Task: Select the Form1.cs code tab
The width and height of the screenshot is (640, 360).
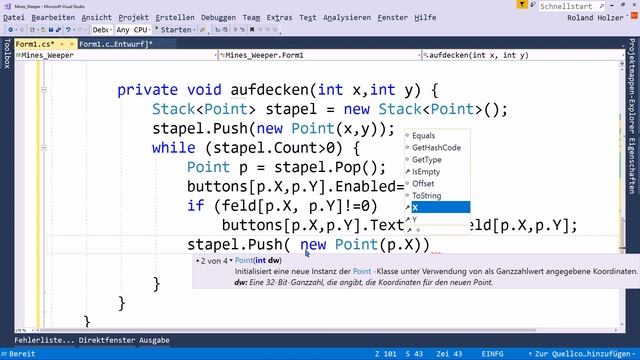Action: [35, 44]
